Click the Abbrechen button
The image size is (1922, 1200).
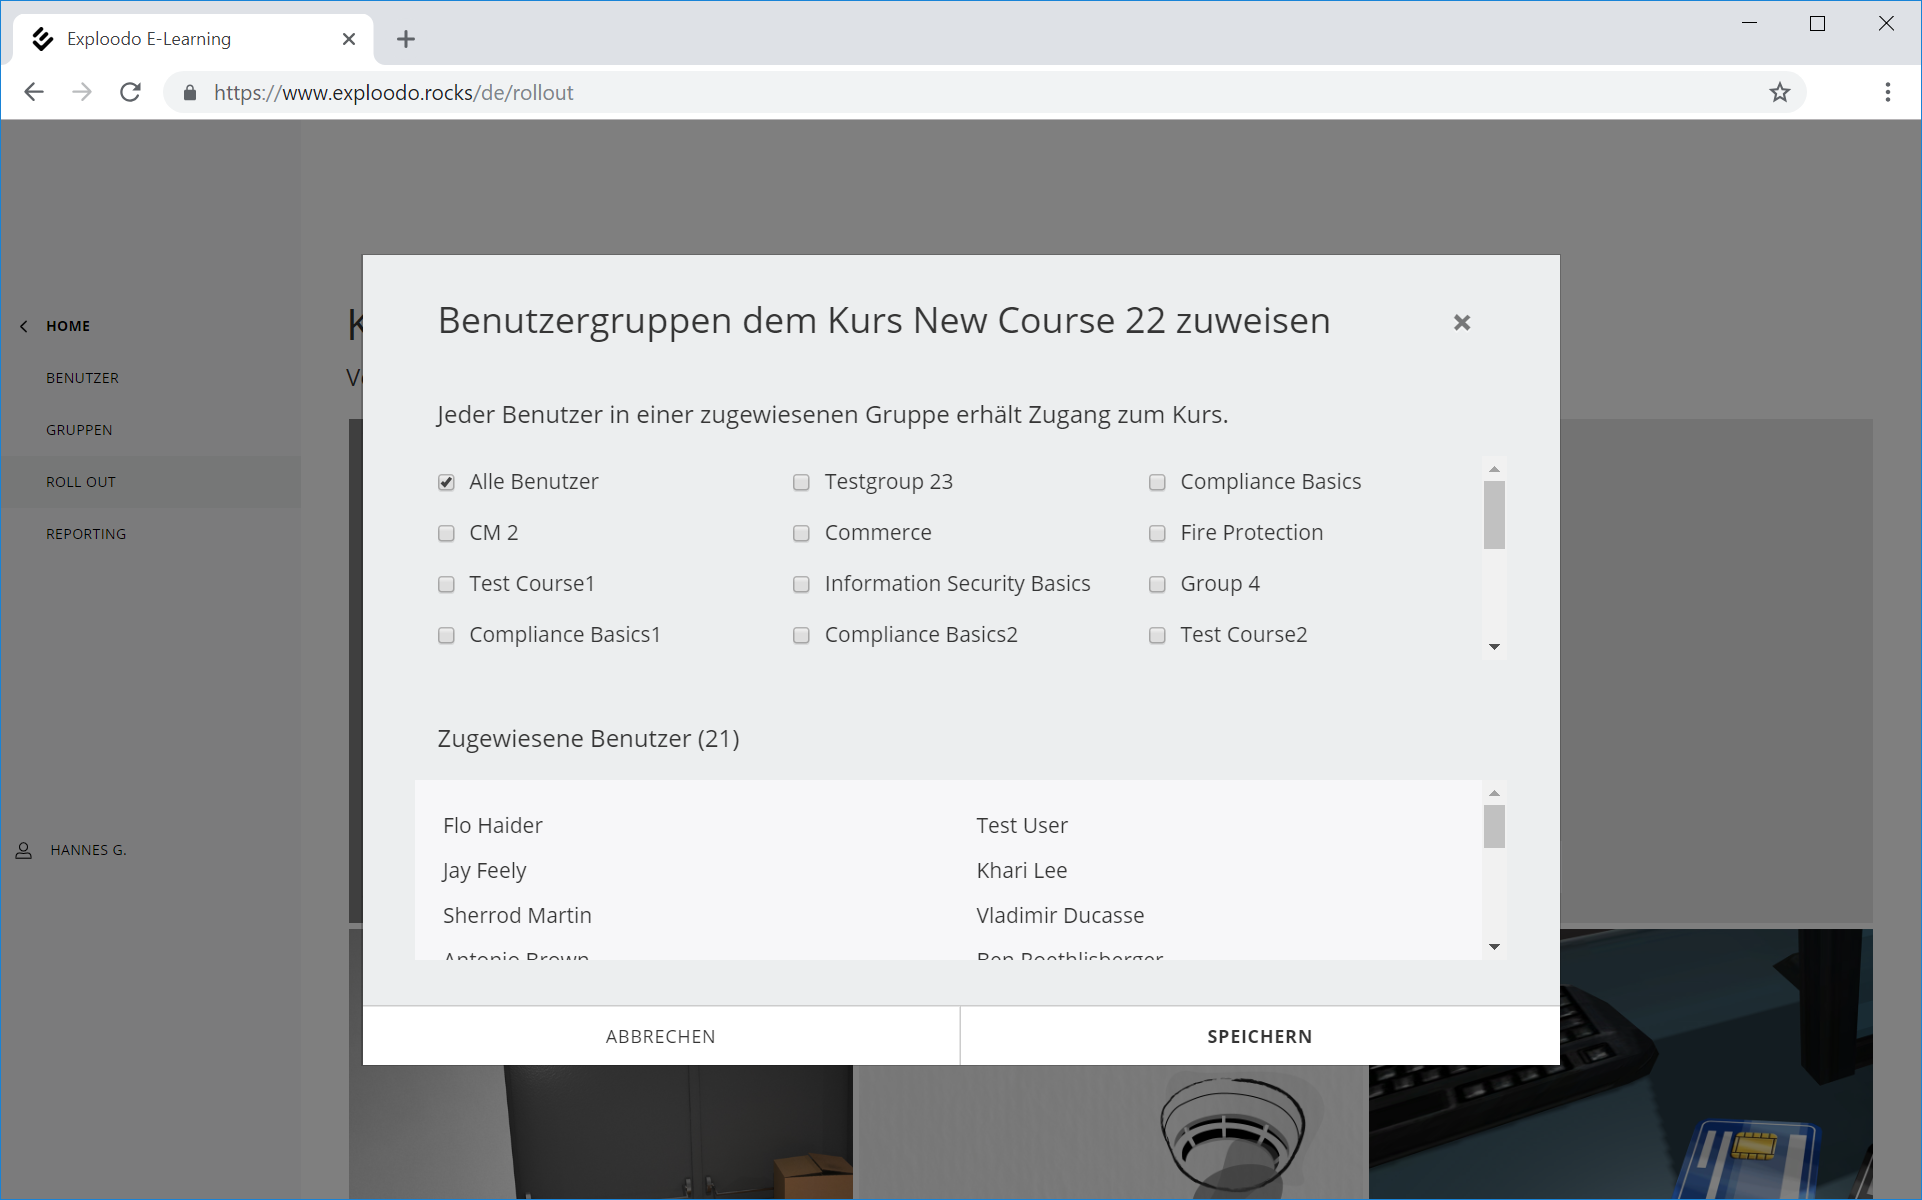pyautogui.click(x=660, y=1036)
